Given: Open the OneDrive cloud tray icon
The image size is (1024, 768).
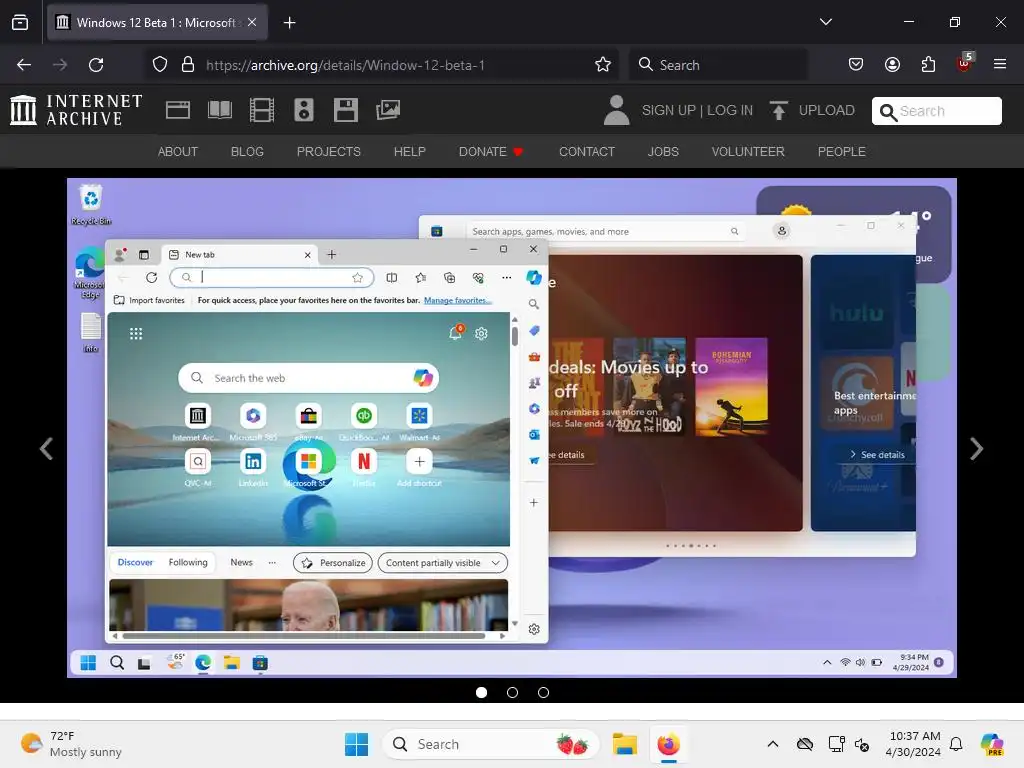Looking at the screenshot, I should pyautogui.click(x=805, y=744).
